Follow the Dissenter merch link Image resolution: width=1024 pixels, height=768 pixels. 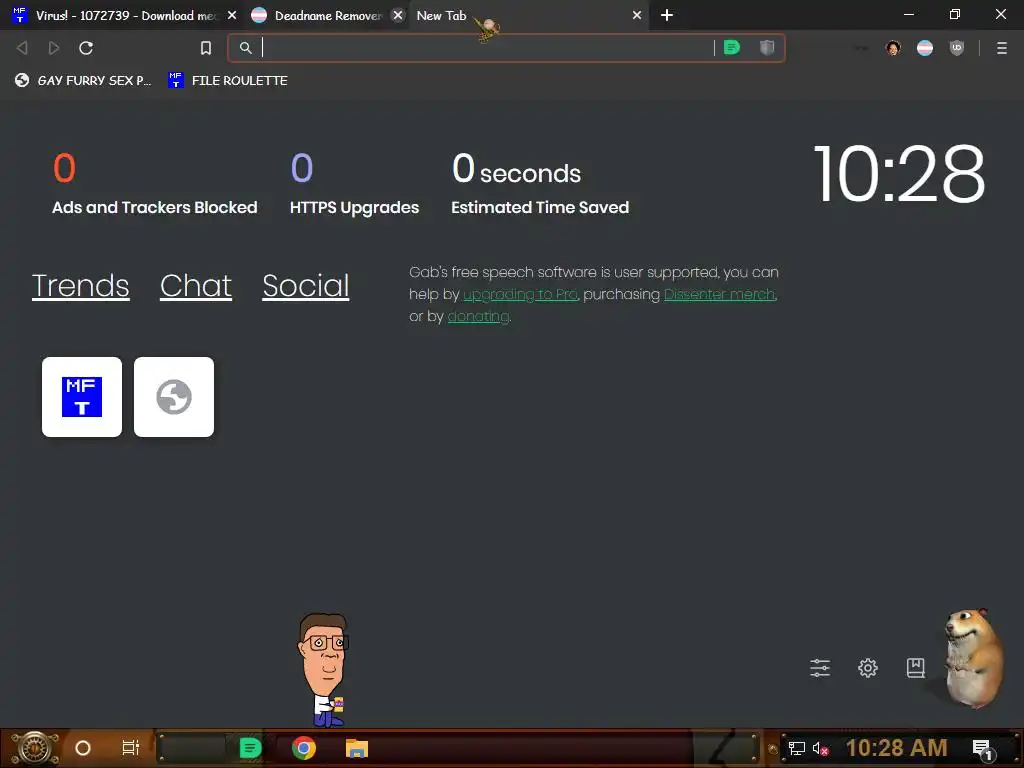click(x=720, y=294)
